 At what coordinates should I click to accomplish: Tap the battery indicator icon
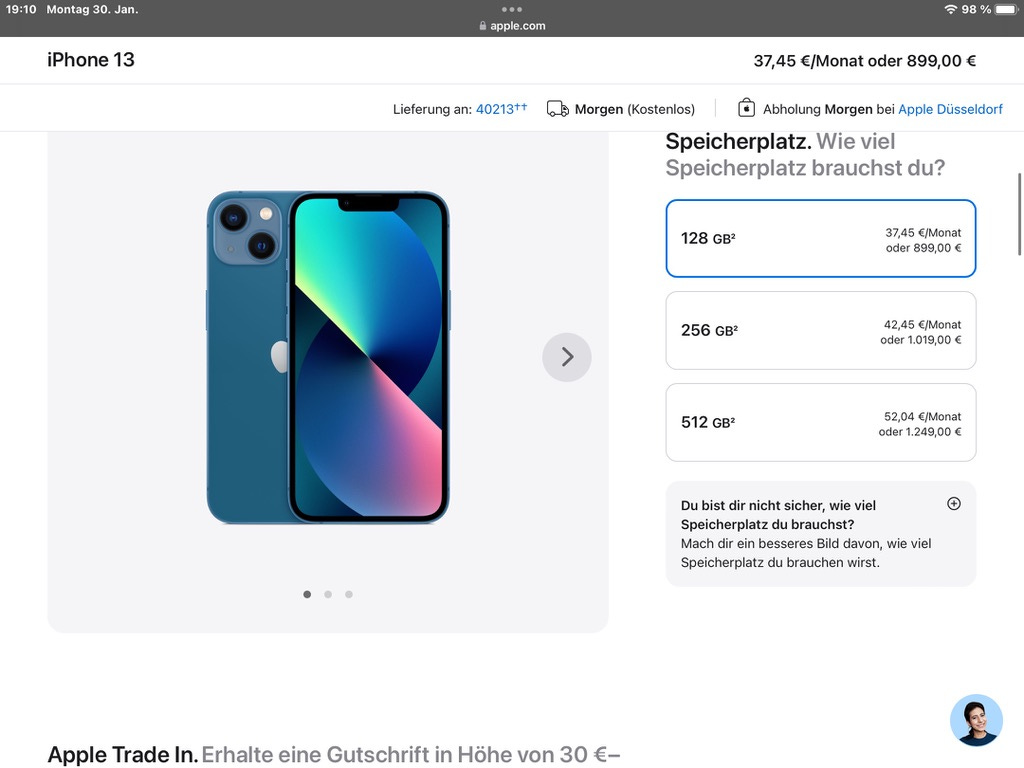click(1006, 9)
